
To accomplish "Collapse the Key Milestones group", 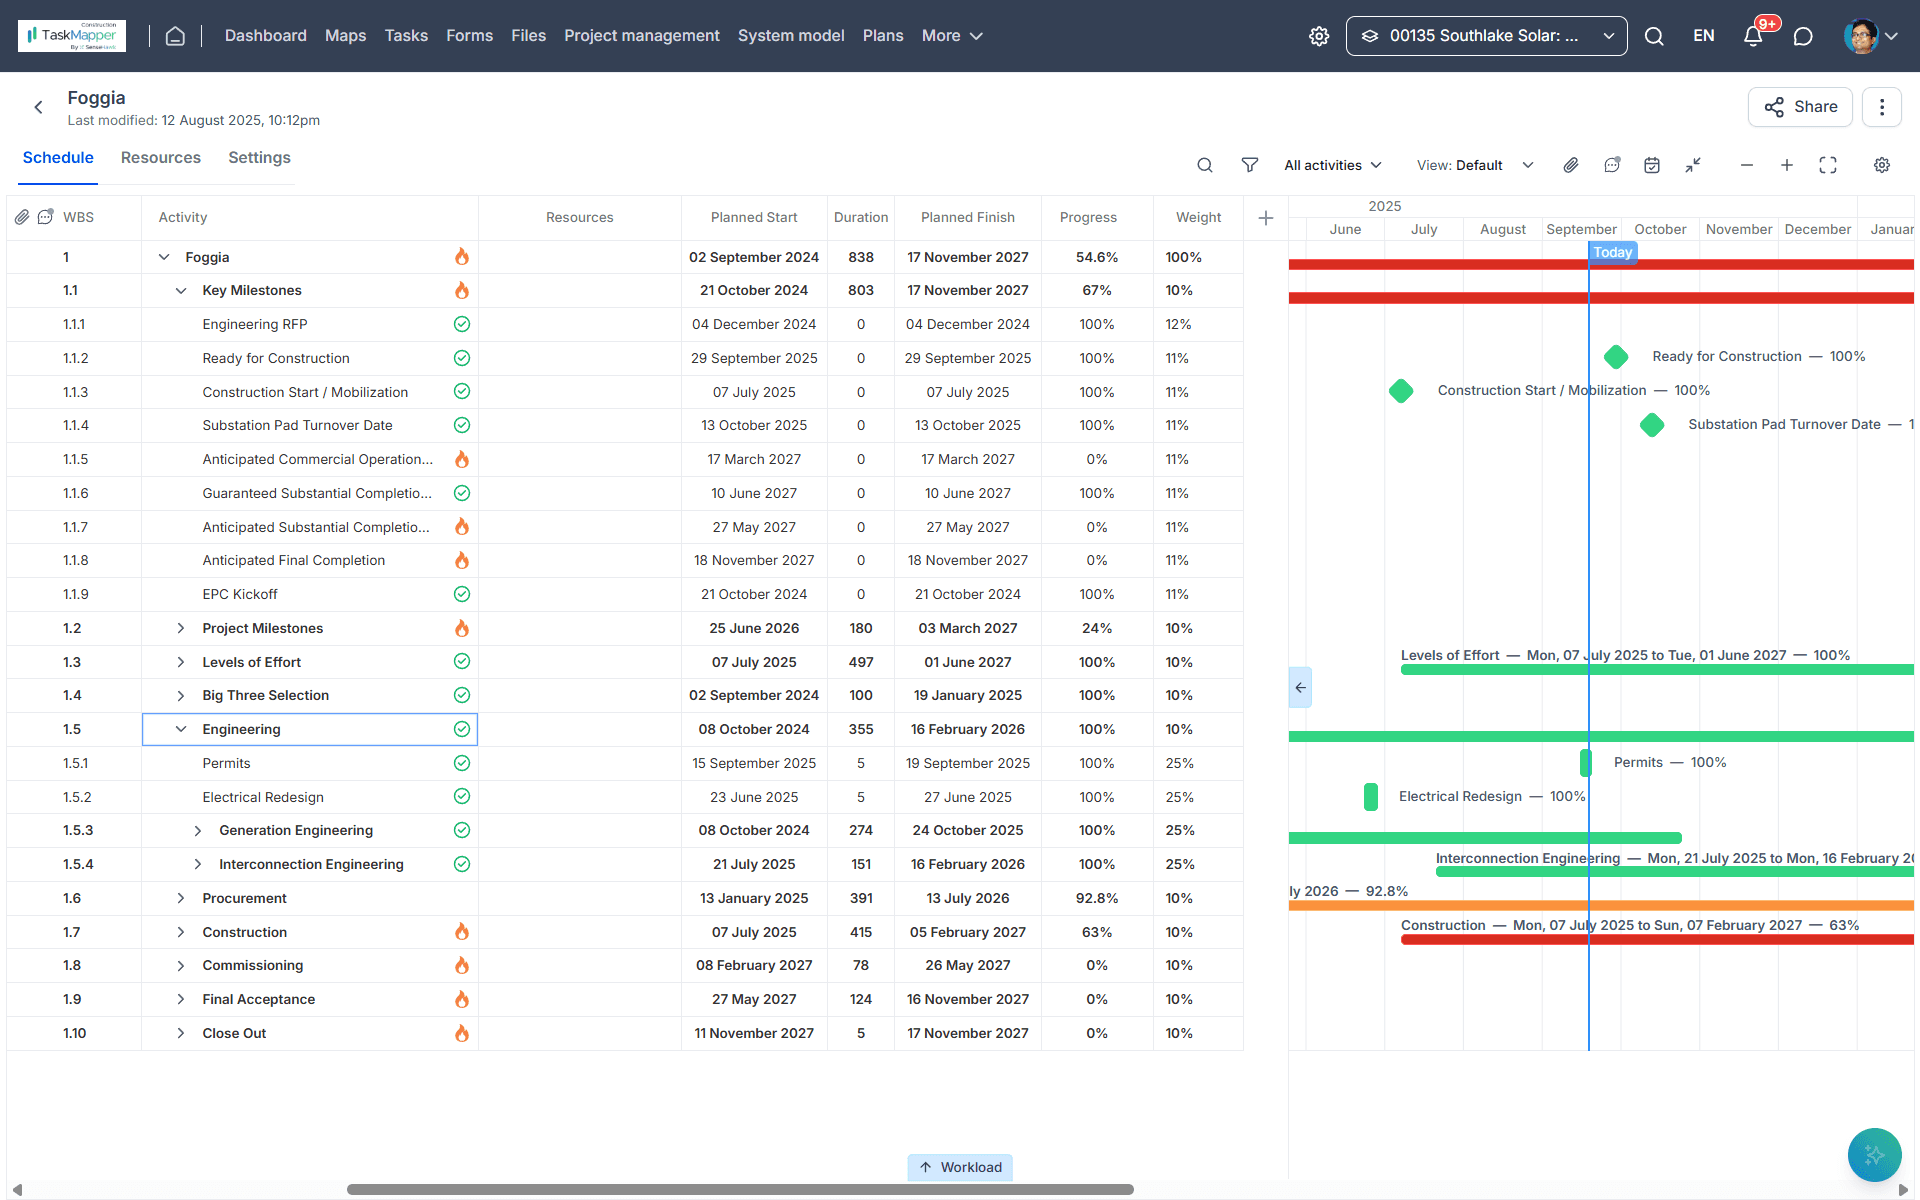I will pyautogui.click(x=181, y=290).
